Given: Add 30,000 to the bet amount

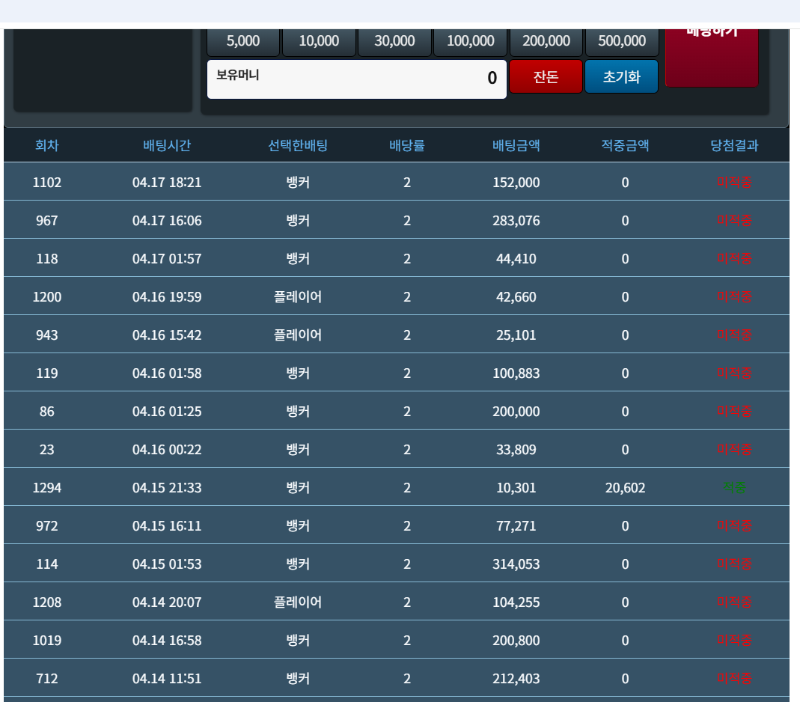Looking at the screenshot, I should point(395,41).
